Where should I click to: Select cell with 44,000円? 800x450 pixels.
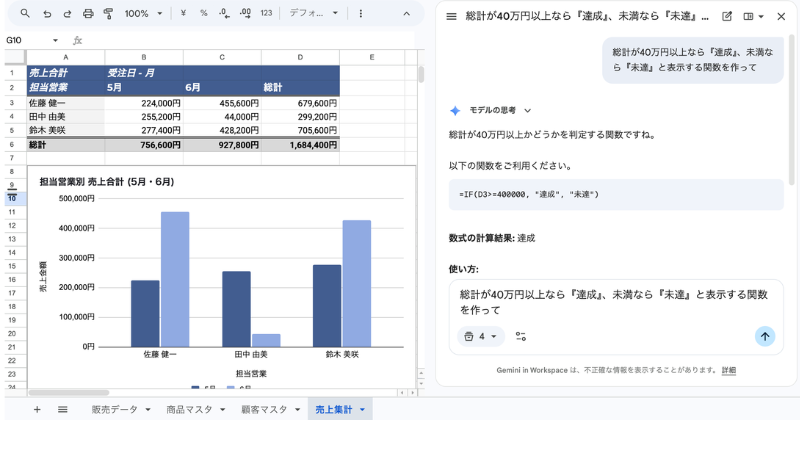click(x=222, y=117)
